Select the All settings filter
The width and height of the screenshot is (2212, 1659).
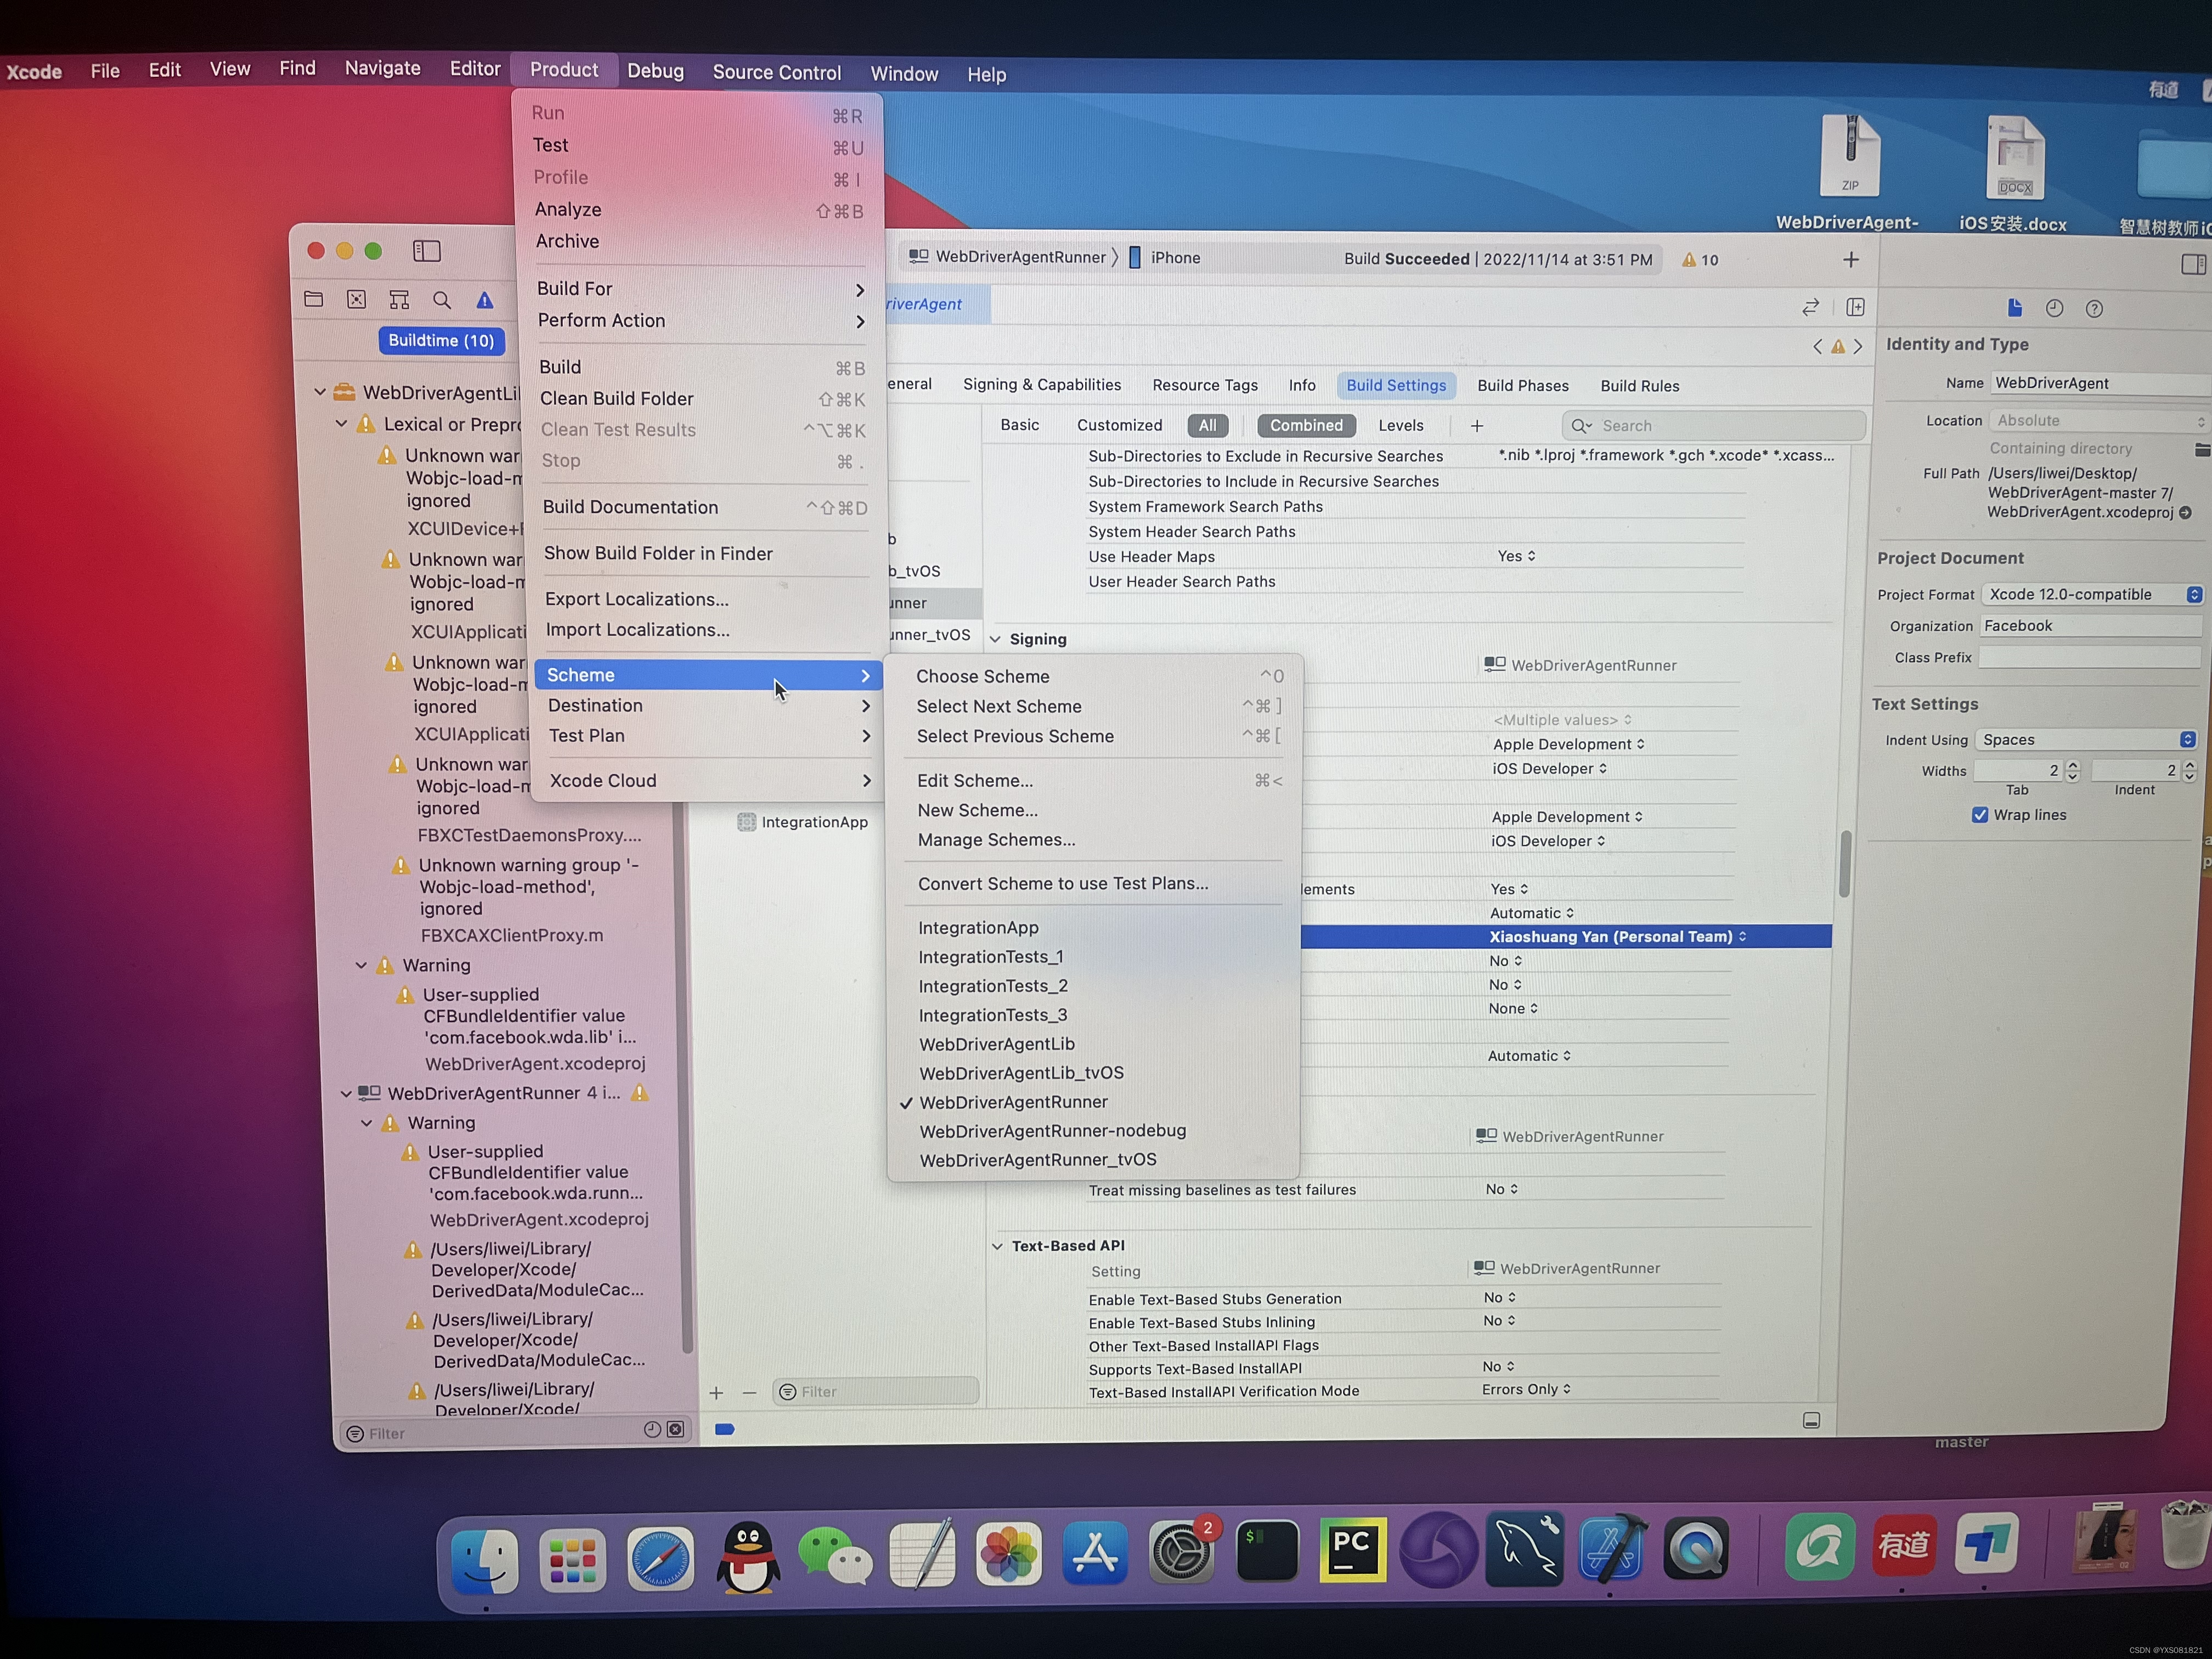tap(1207, 425)
